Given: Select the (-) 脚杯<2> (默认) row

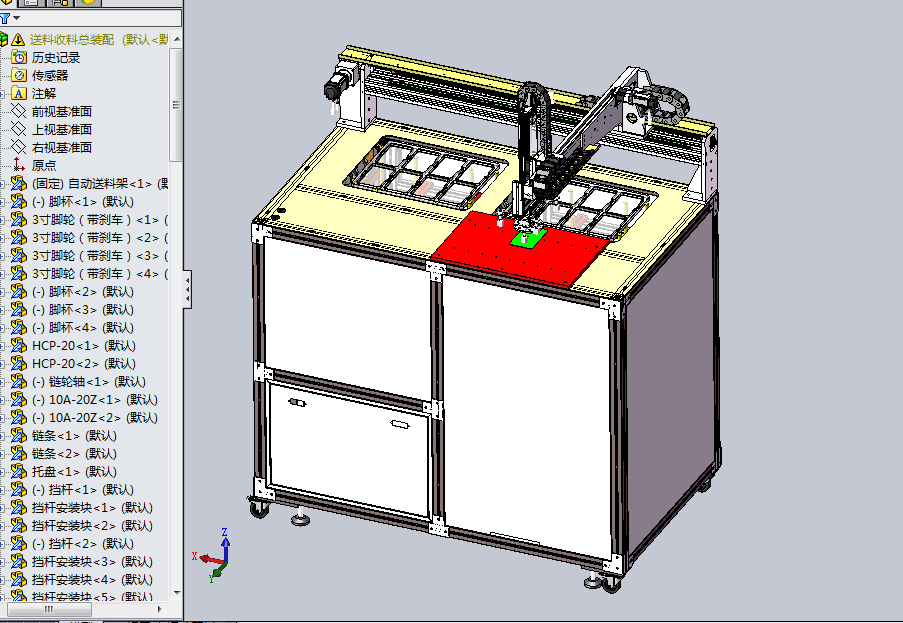Looking at the screenshot, I should (83, 291).
